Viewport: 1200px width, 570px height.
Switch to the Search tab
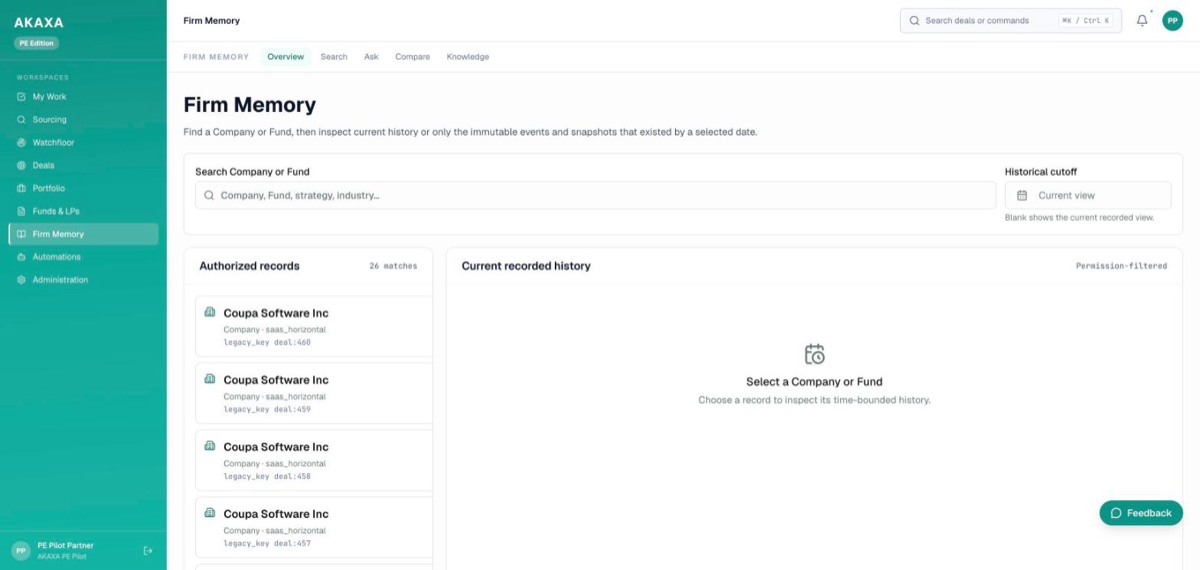click(x=334, y=57)
